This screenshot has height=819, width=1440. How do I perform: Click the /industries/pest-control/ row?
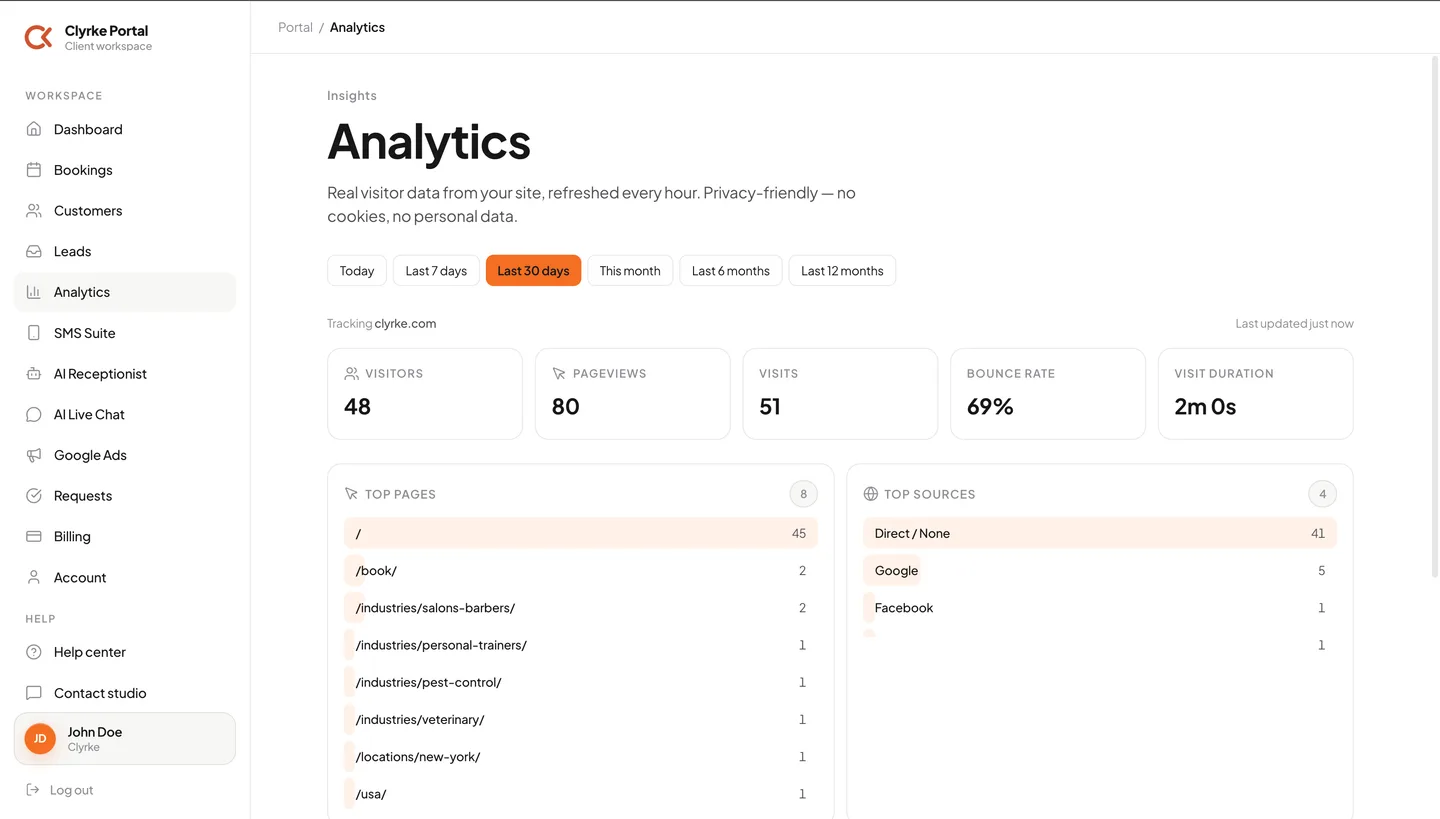click(581, 682)
